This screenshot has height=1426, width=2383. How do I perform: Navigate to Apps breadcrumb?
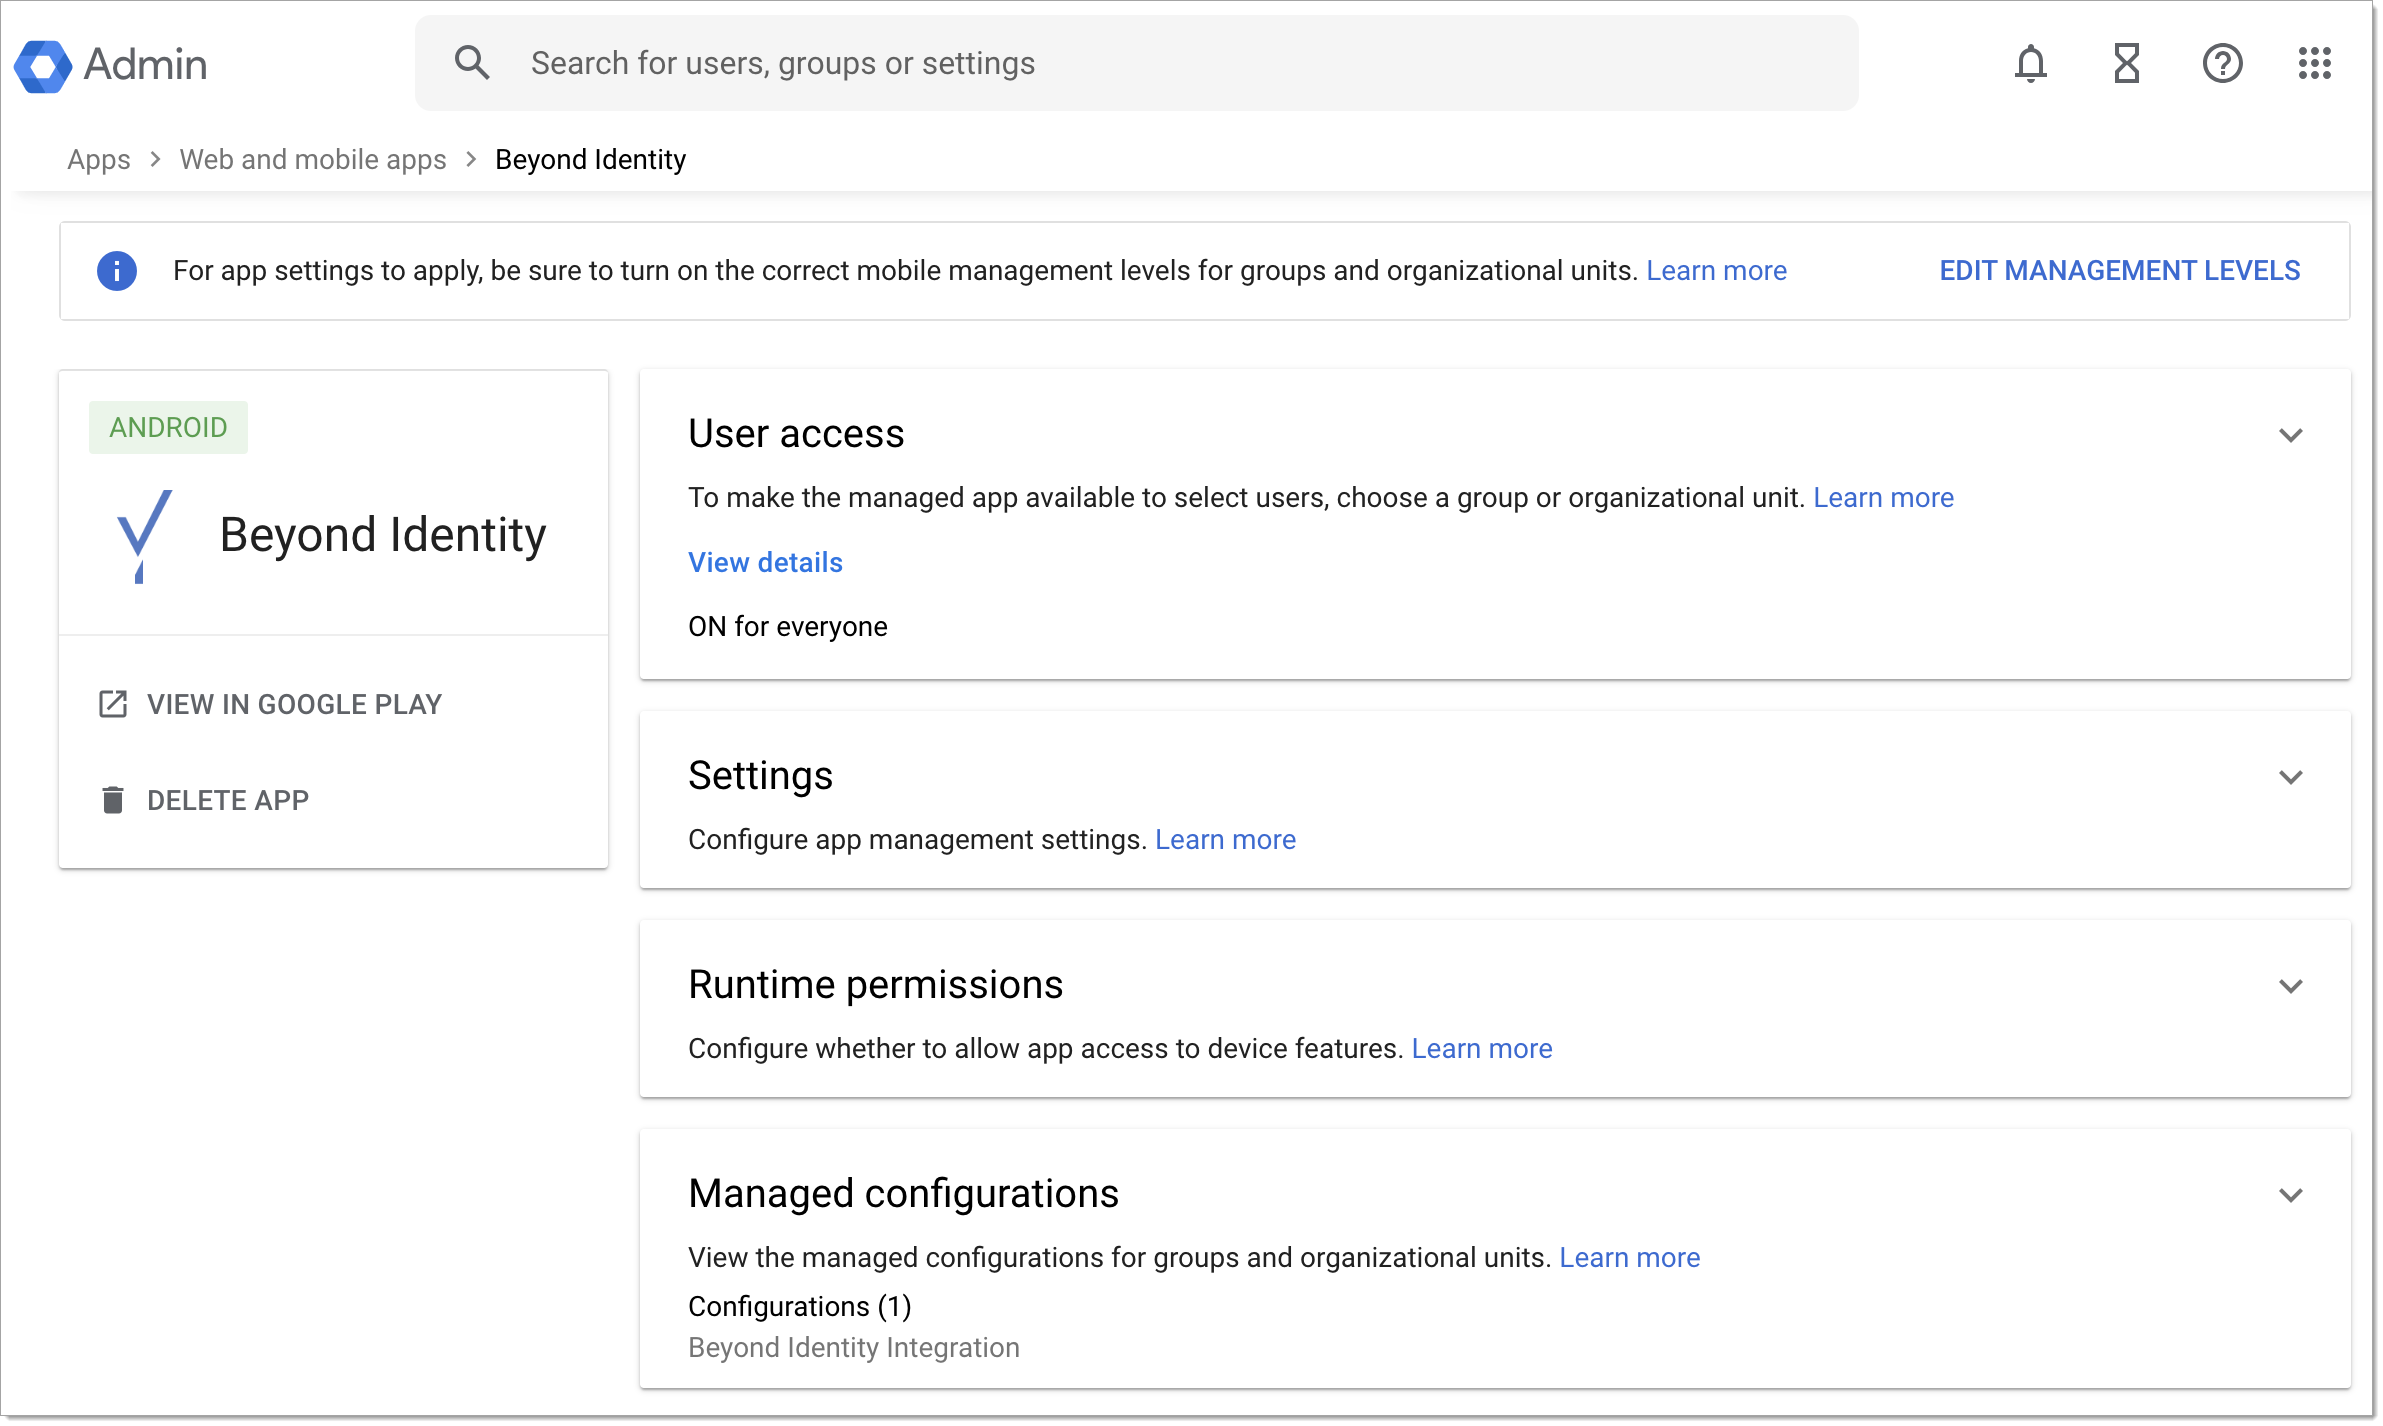(98, 159)
